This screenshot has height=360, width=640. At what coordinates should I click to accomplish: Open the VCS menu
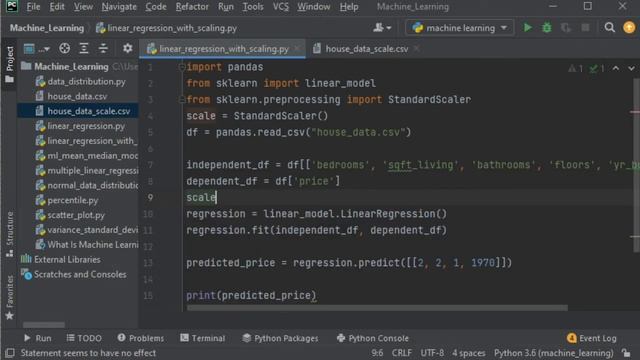tap(280, 7)
